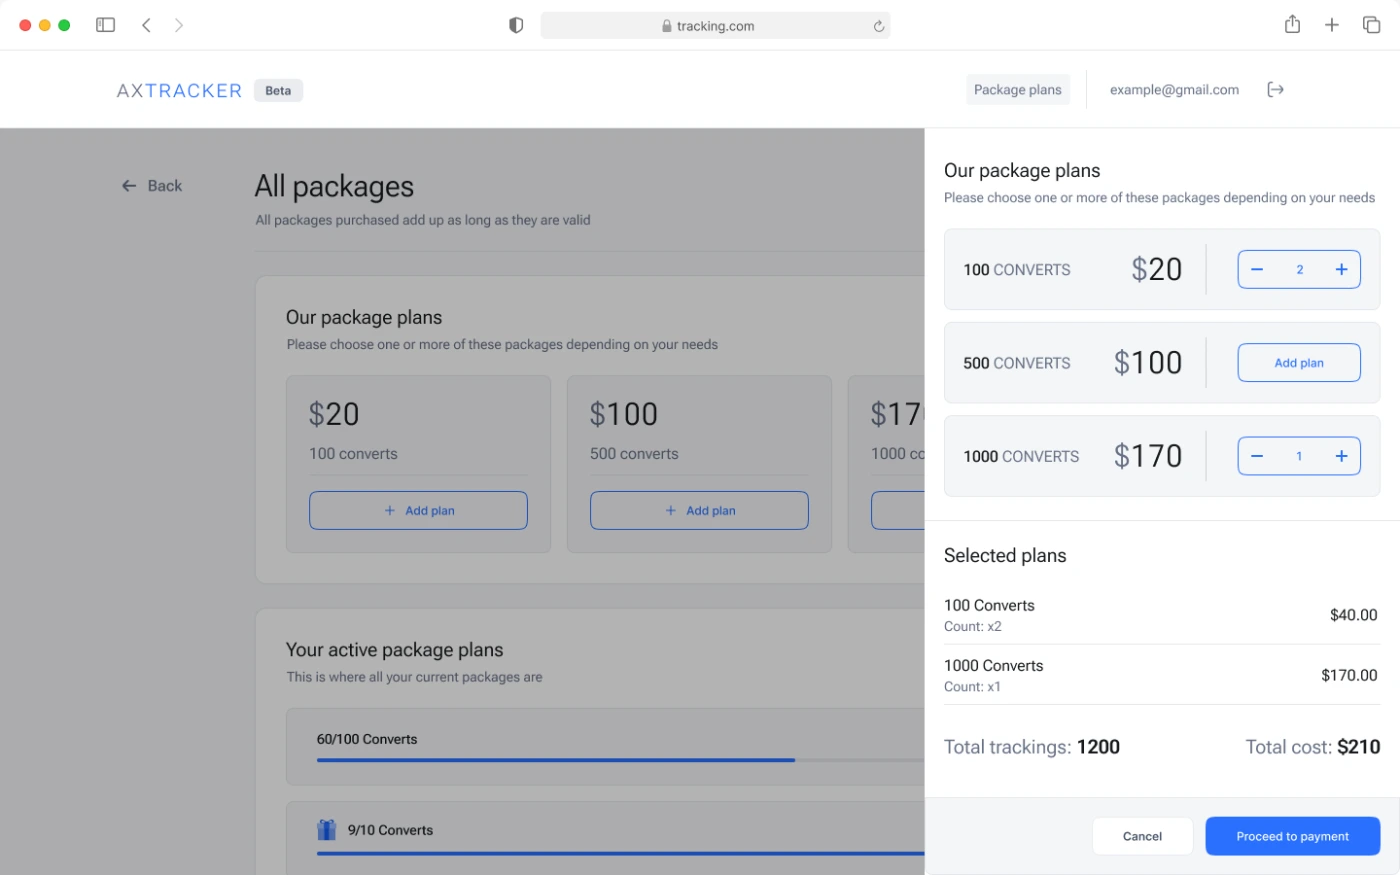Click the gift icon on 9/10 Converts
This screenshot has height=875, width=1400.
(326, 829)
